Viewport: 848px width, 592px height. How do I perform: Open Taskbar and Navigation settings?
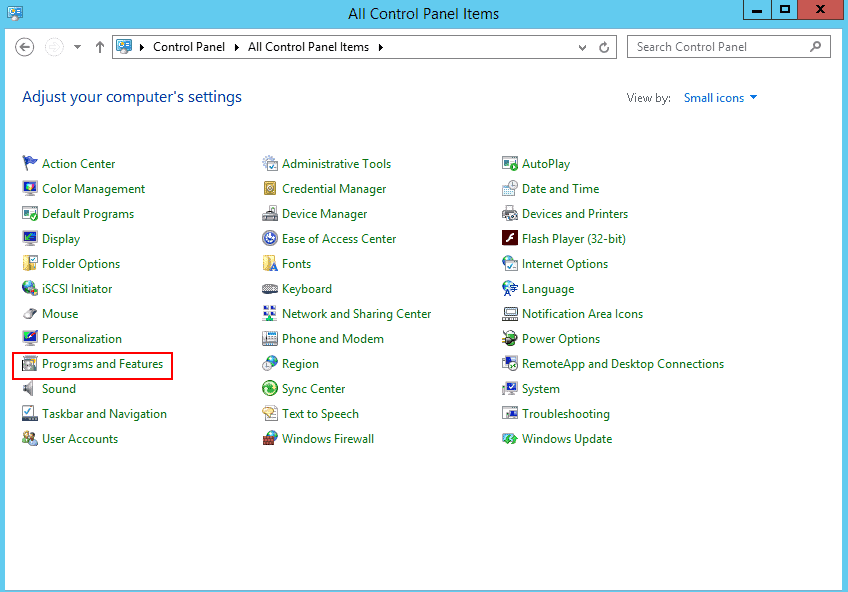tap(104, 414)
